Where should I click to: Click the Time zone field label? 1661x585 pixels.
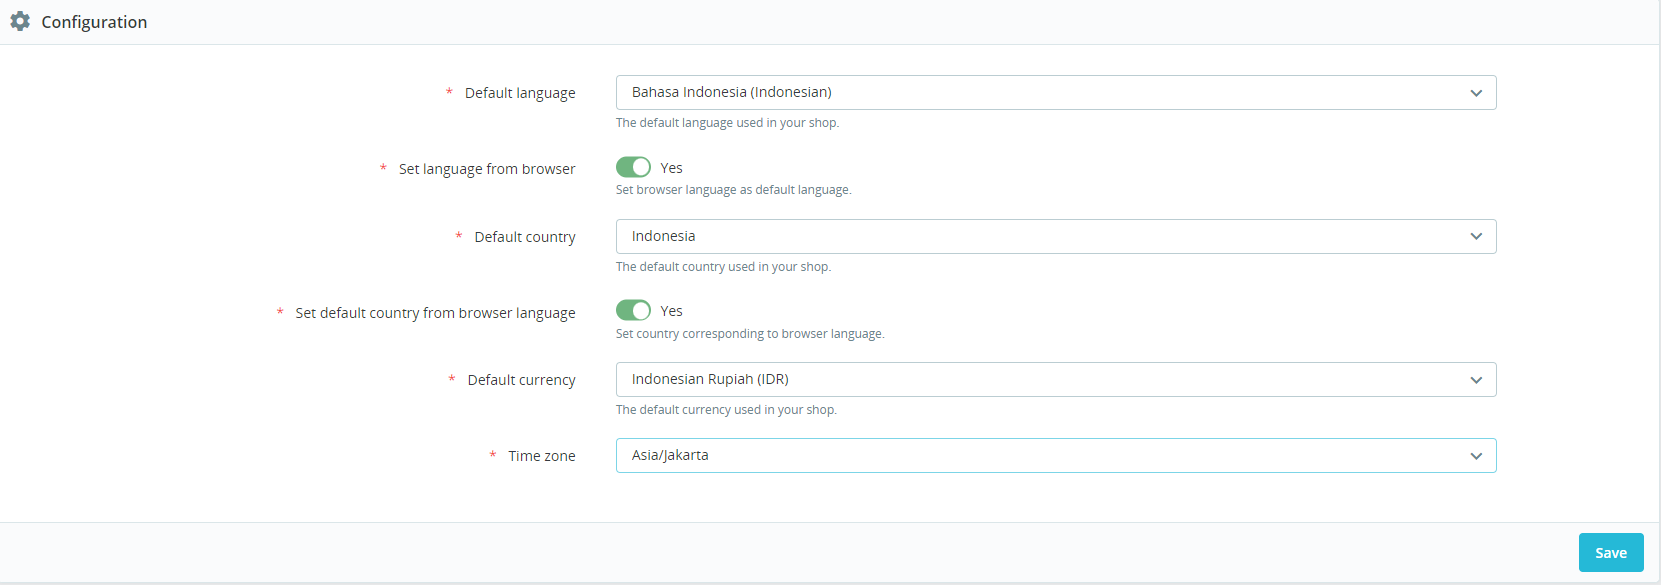point(541,456)
